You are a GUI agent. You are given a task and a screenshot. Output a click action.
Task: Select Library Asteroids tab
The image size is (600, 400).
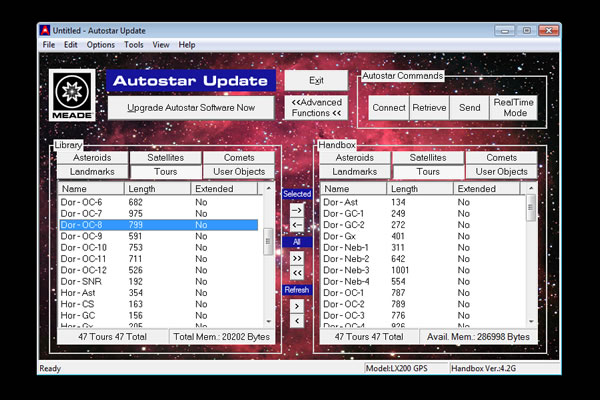tap(92, 158)
